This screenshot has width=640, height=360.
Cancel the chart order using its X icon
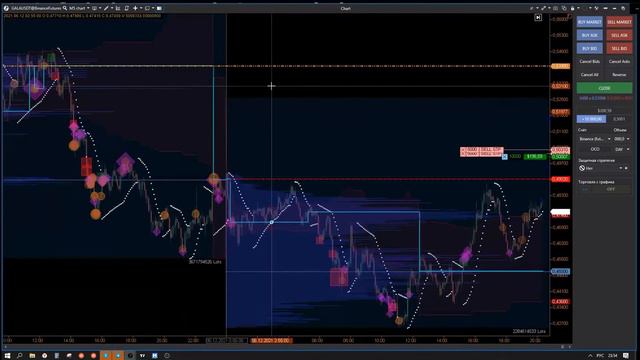click(504, 157)
